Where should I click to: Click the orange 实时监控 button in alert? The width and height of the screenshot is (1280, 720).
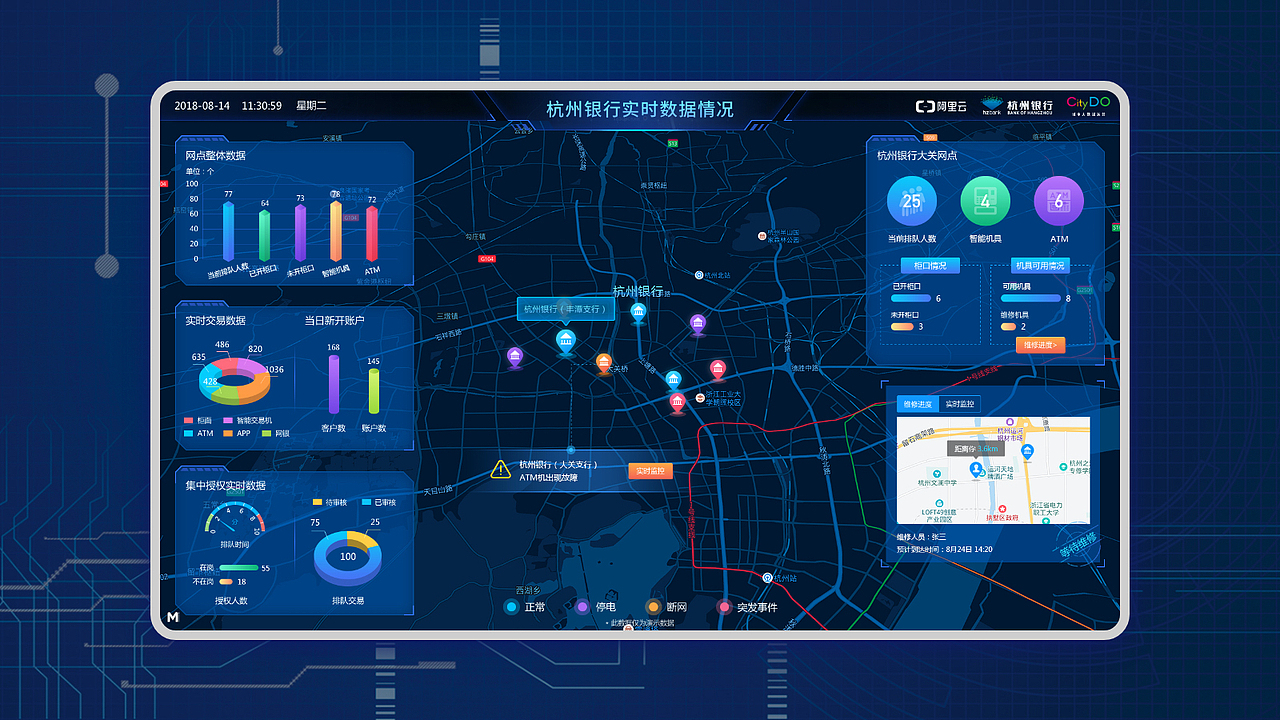pyautogui.click(x=650, y=471)
